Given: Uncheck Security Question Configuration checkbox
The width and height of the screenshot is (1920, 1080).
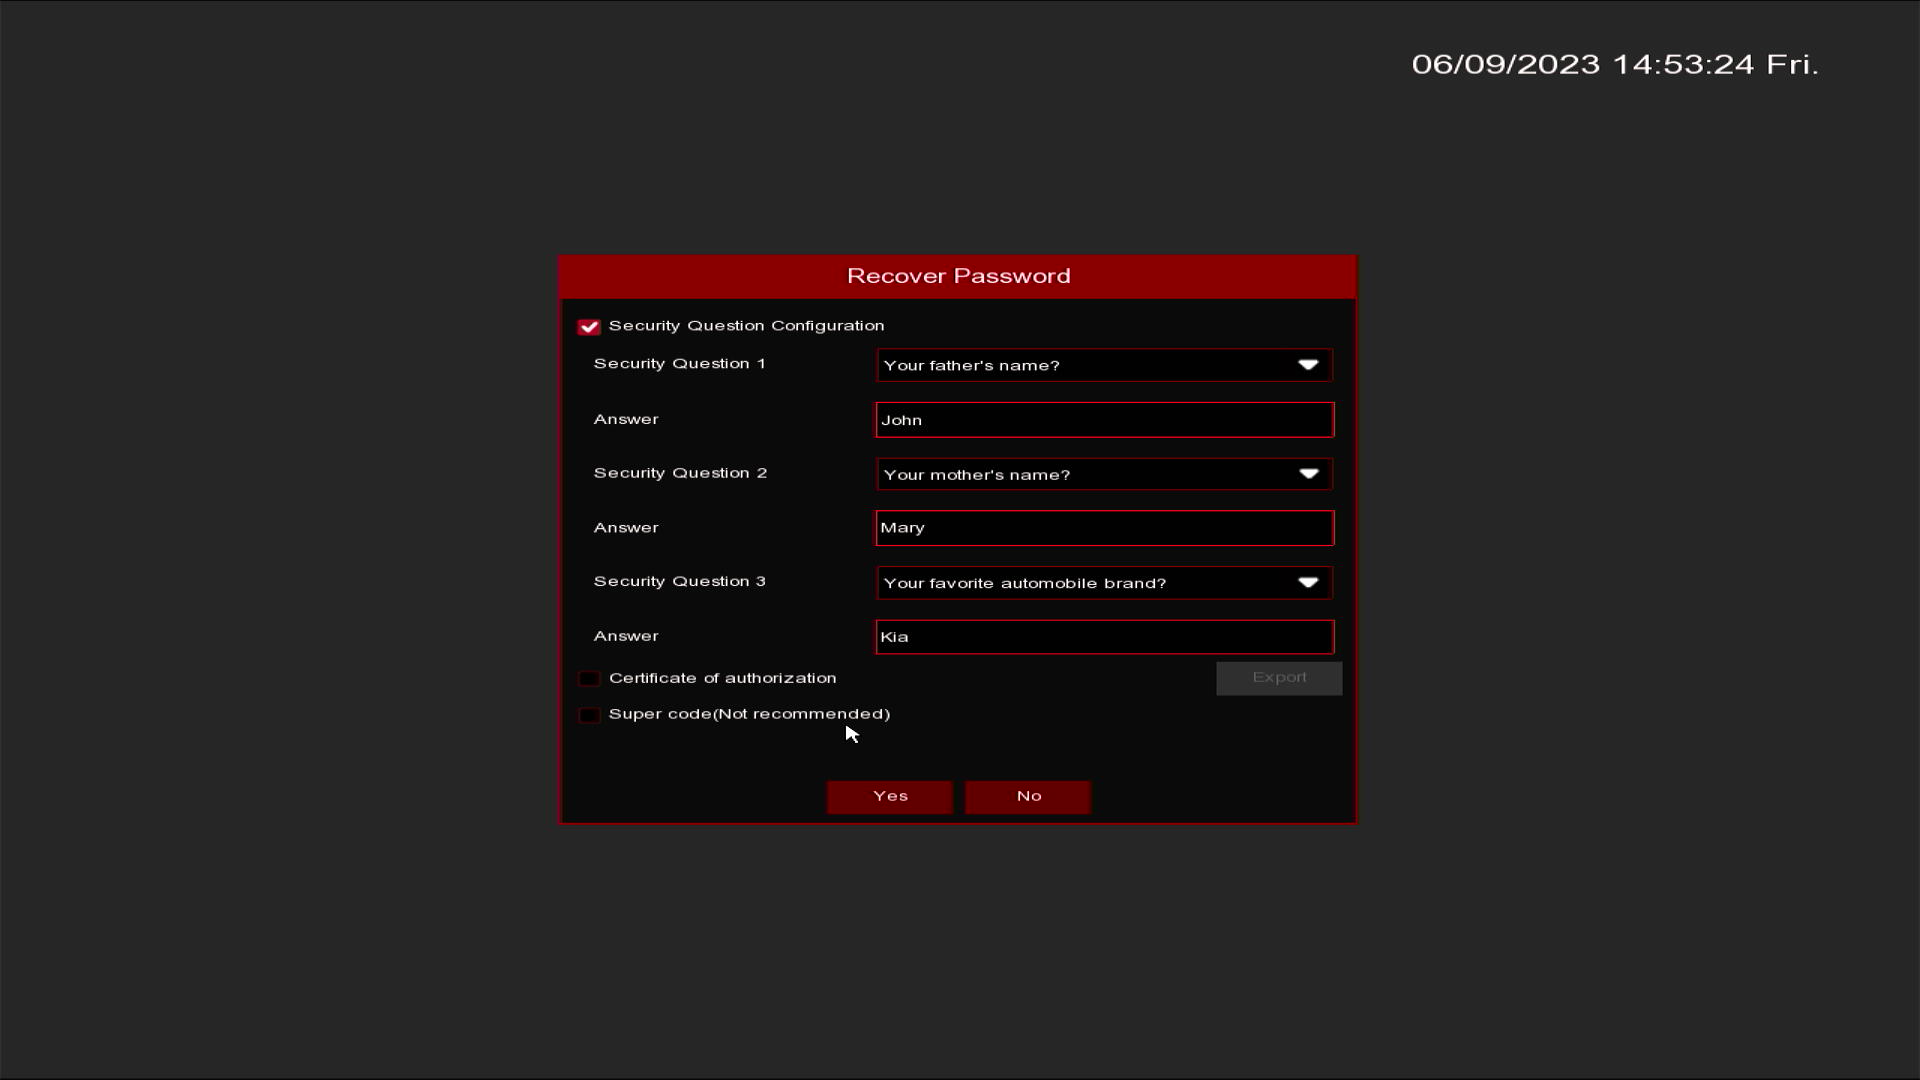Looking at the screenshot, I should (x=588, y=327).
